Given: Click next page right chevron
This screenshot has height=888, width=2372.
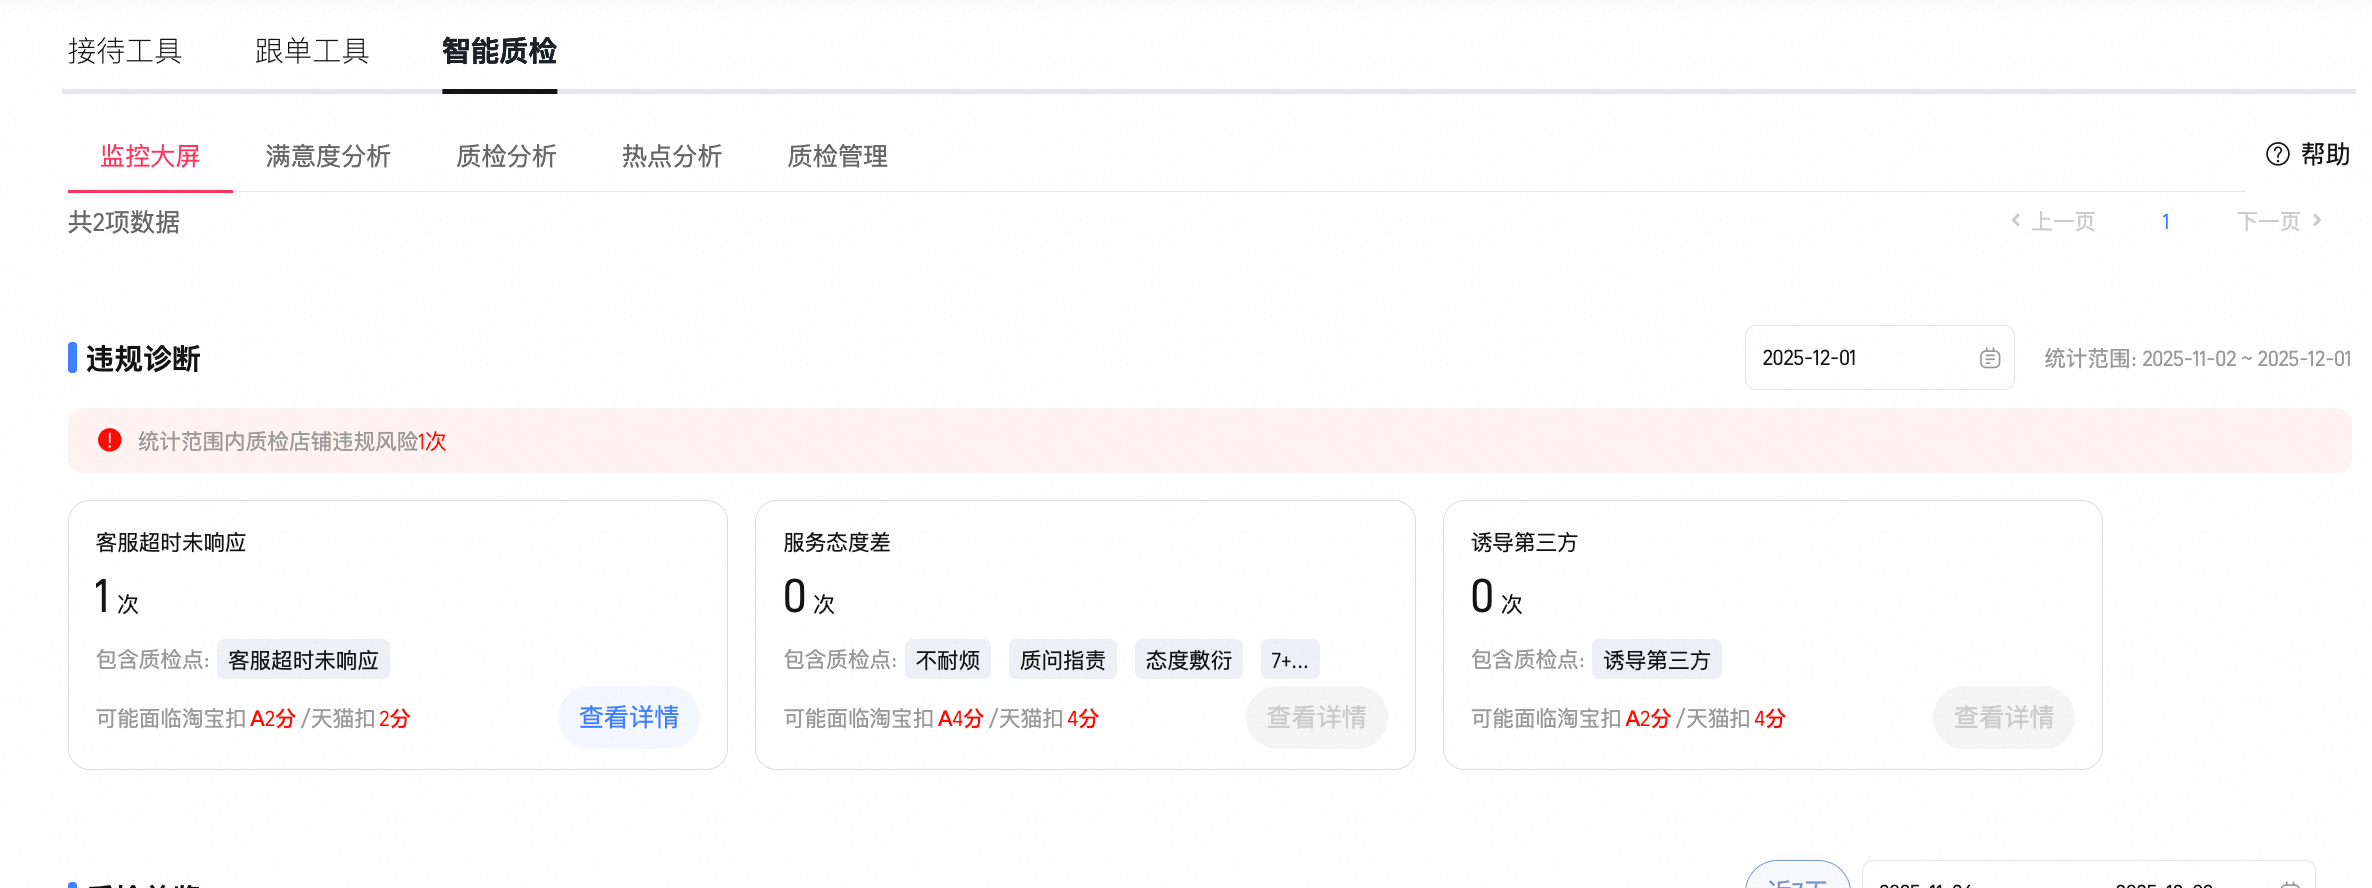Looking at the screenshot, I should [2317, 221].
